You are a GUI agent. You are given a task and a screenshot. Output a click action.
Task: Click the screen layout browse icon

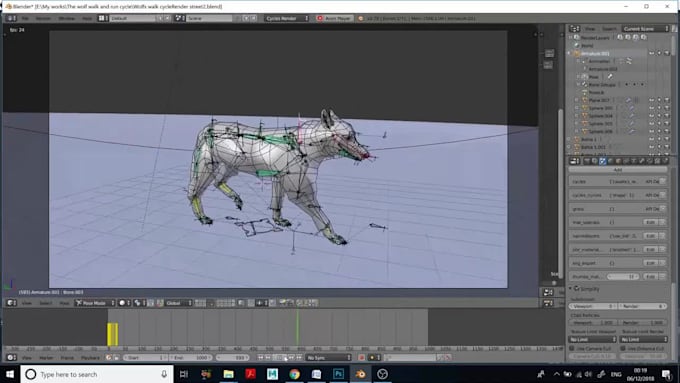[103, 18]
